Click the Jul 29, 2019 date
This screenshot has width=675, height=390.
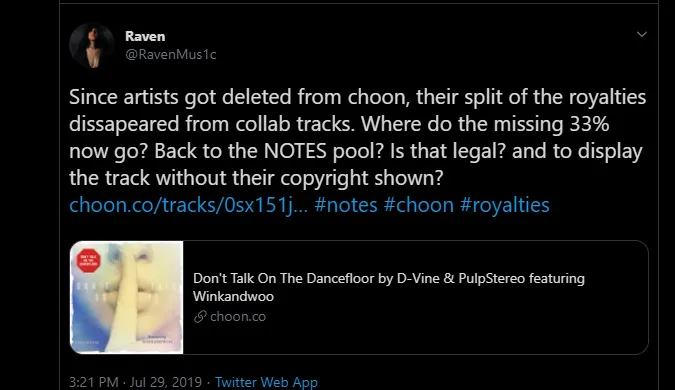(x=166, y=382)
